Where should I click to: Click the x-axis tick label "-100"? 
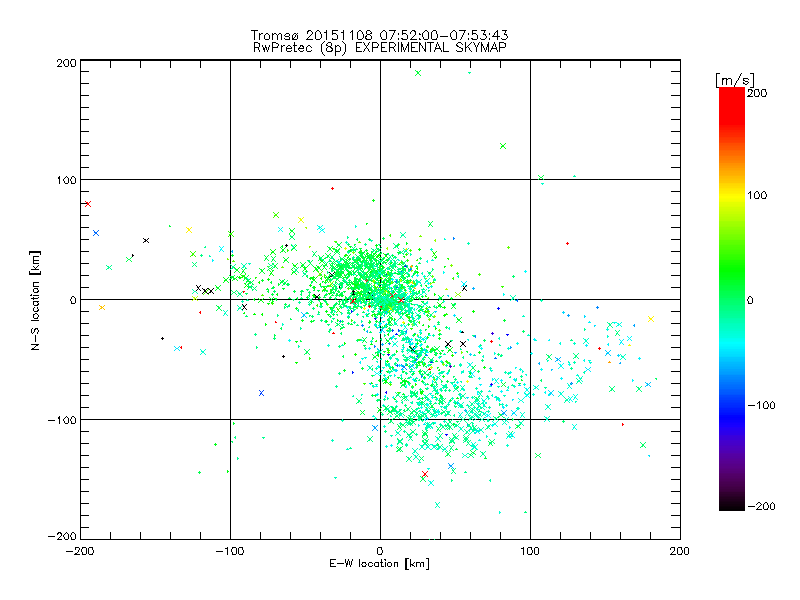[230, 551]
